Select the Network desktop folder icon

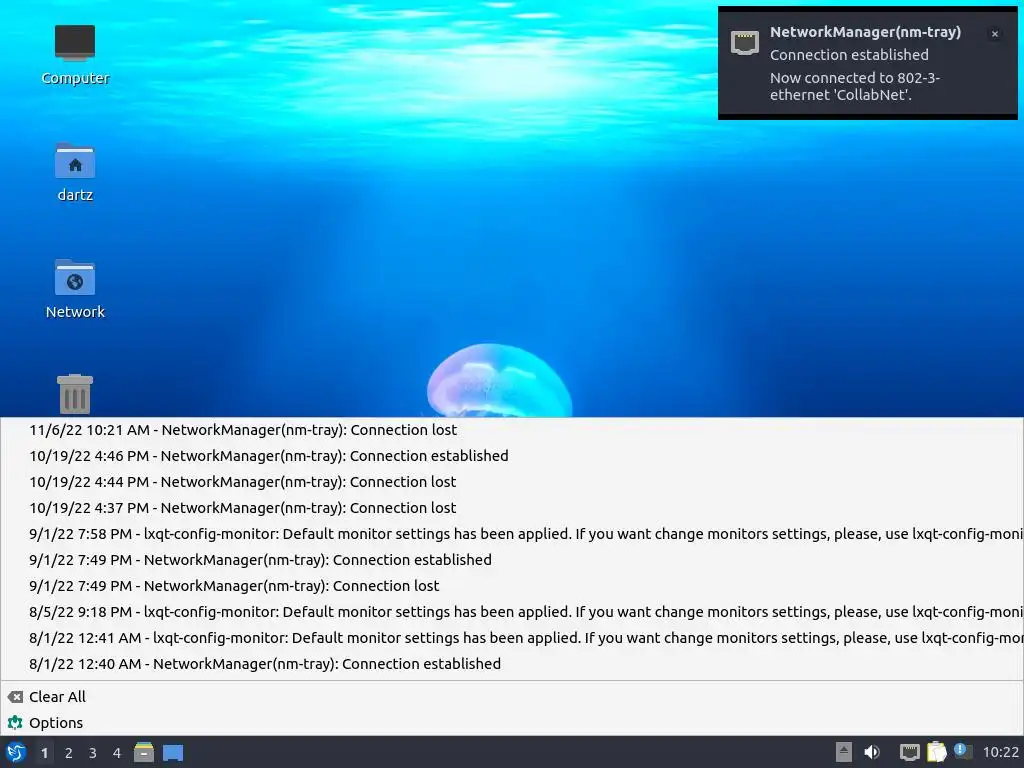(x=74, y=278)
